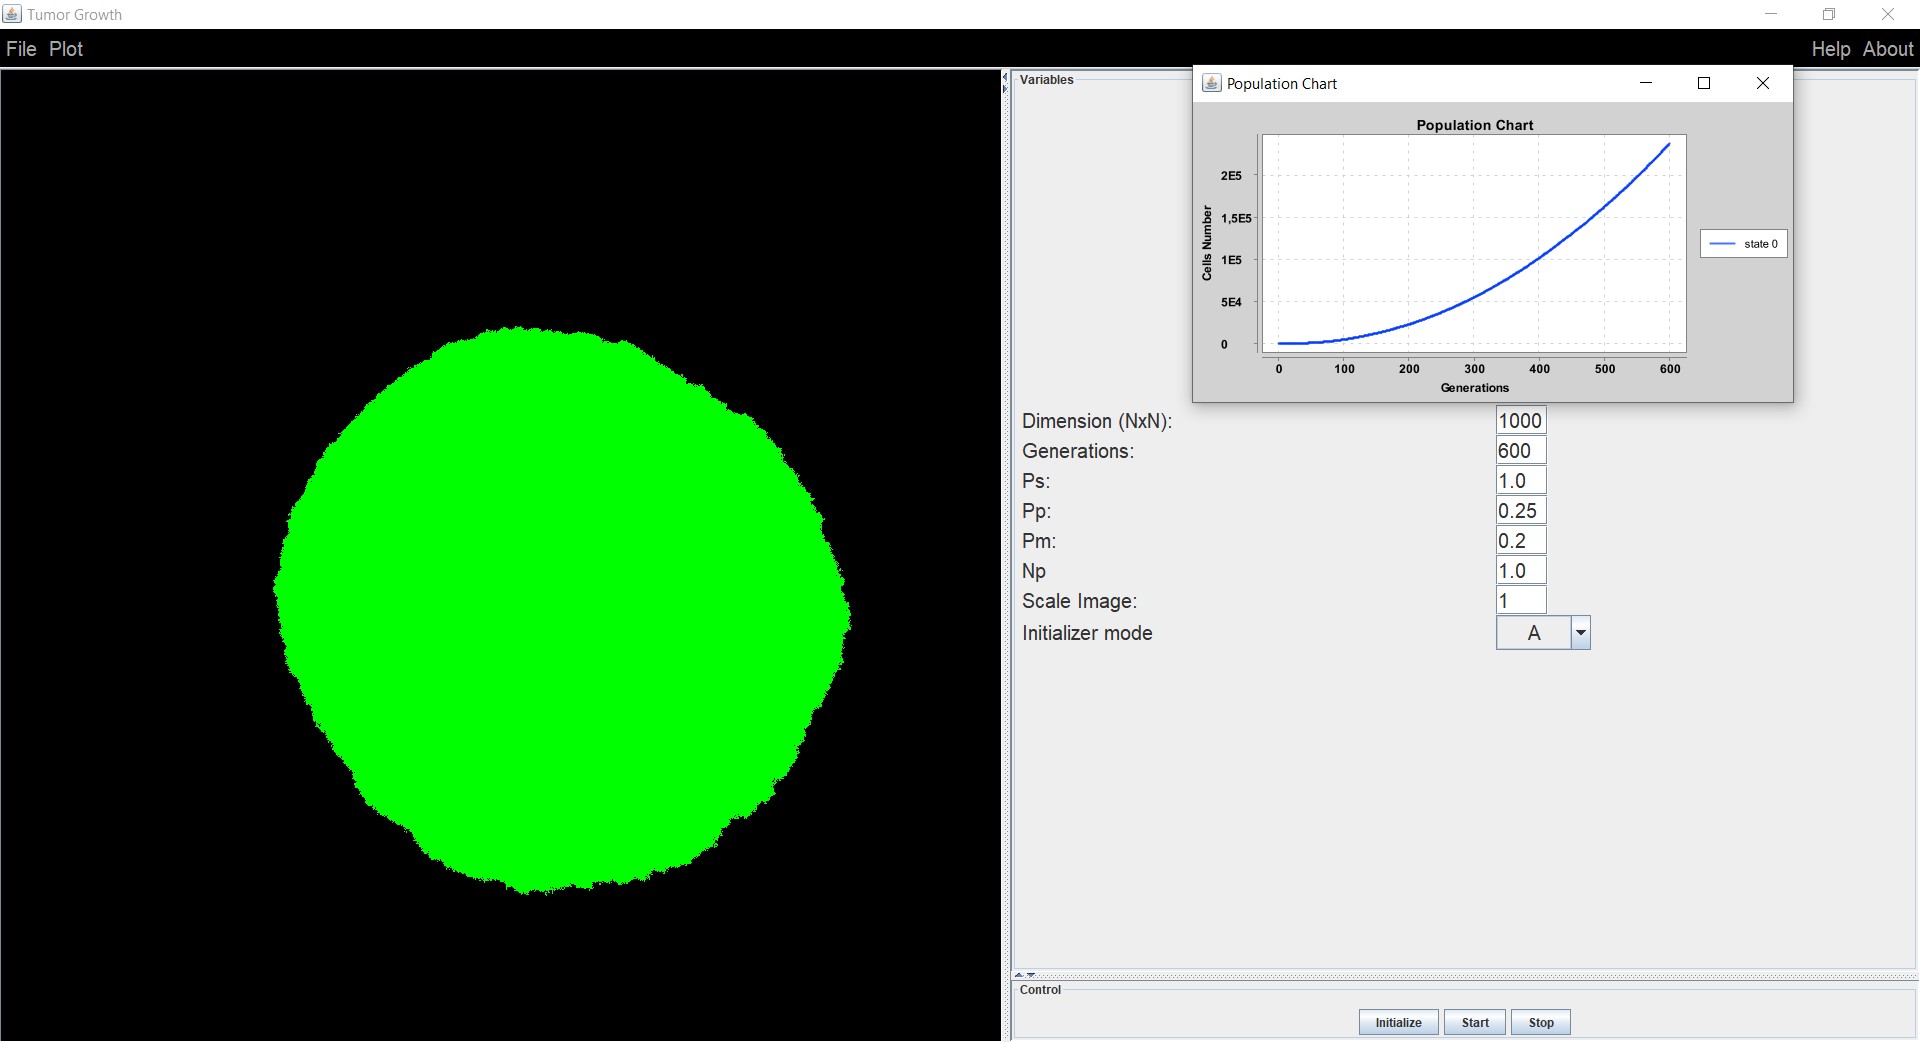This screenshot has width=1920, height=1042.
Task: Click the 'Cells Number' axis label
Action: point(1207,243)
